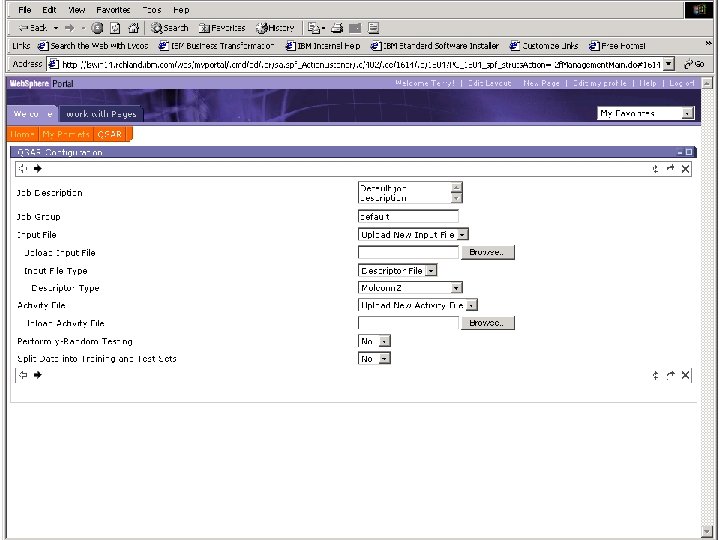Click the browser Back button
Viewport: 720px width, 540px height.
tap(33, 28)
